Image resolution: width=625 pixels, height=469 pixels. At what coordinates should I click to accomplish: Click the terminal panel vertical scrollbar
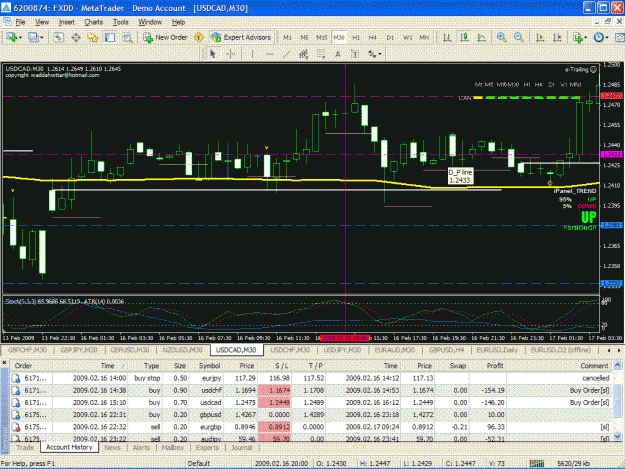pos(617,400)
